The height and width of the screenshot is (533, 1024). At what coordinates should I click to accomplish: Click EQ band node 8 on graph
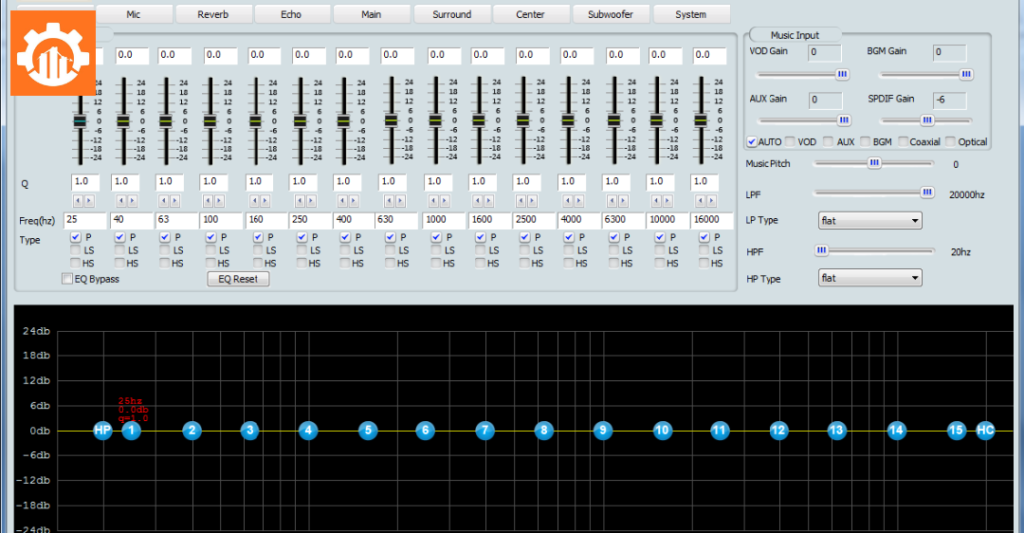tap(543, 430)
